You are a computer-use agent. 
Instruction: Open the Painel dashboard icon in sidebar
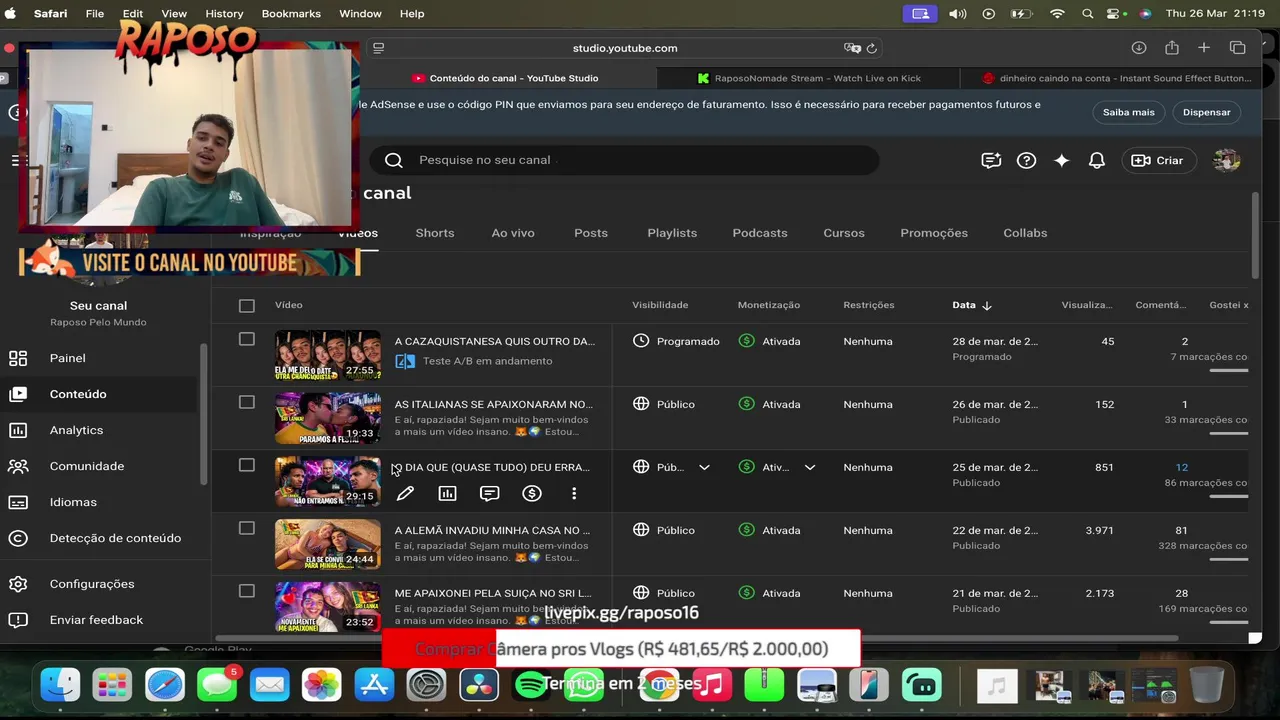pyautogui.click(x=18, y=358)
